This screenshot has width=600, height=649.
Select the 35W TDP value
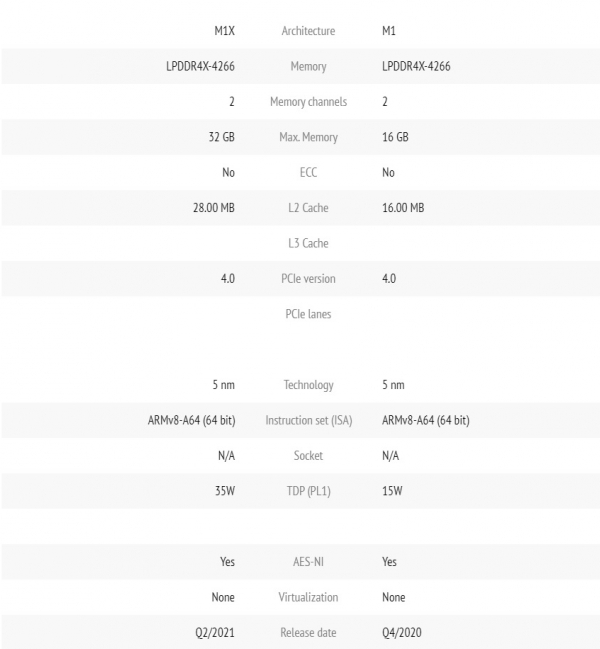(223, 491)
